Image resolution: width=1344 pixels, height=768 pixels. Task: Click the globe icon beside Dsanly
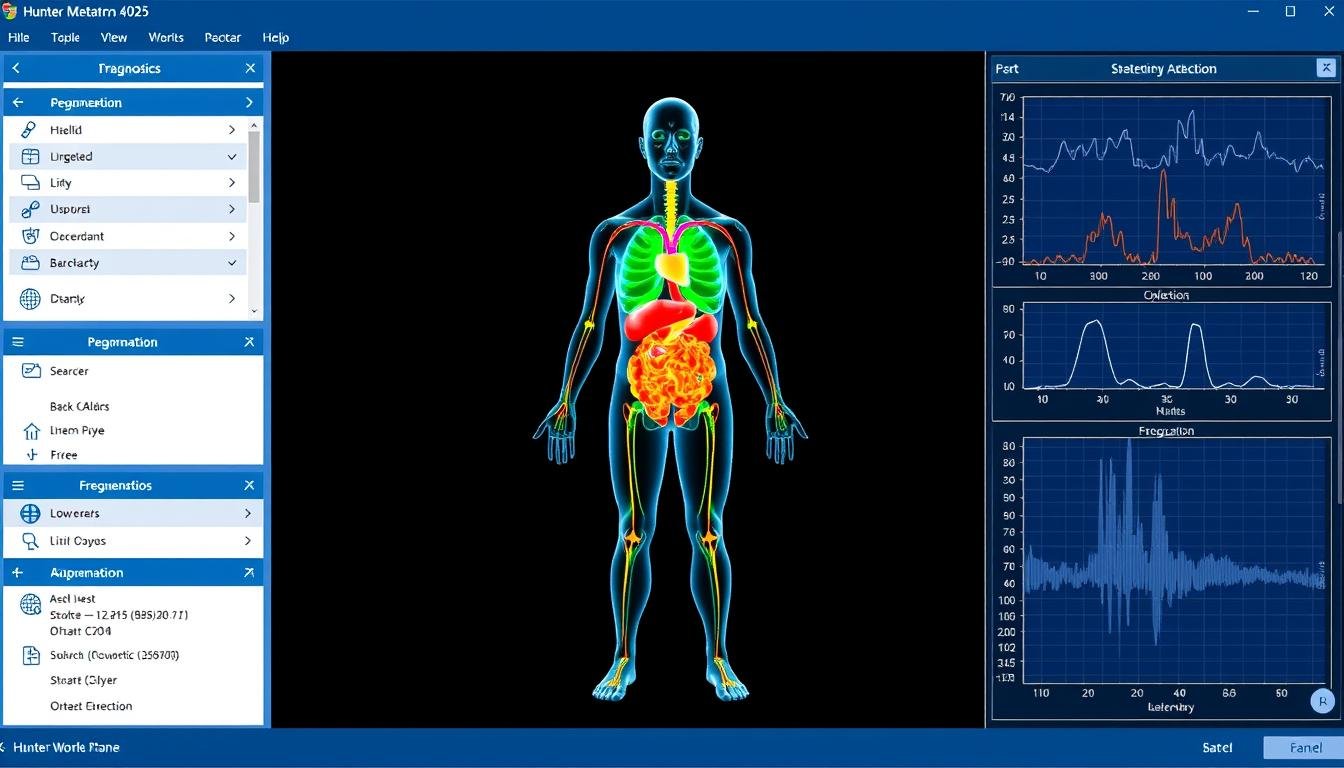[30, 299]
